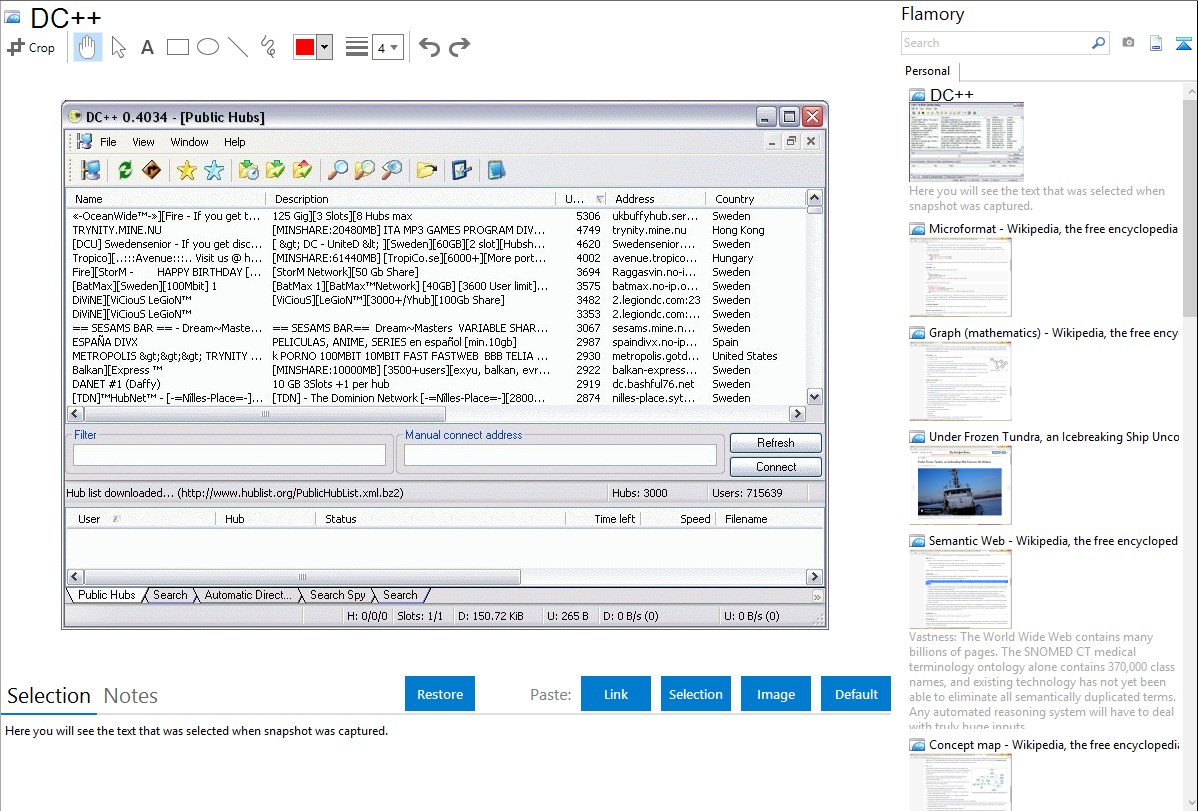Pick the ellipse shape tool
1198x811 pixels.
tap(208, 47)
